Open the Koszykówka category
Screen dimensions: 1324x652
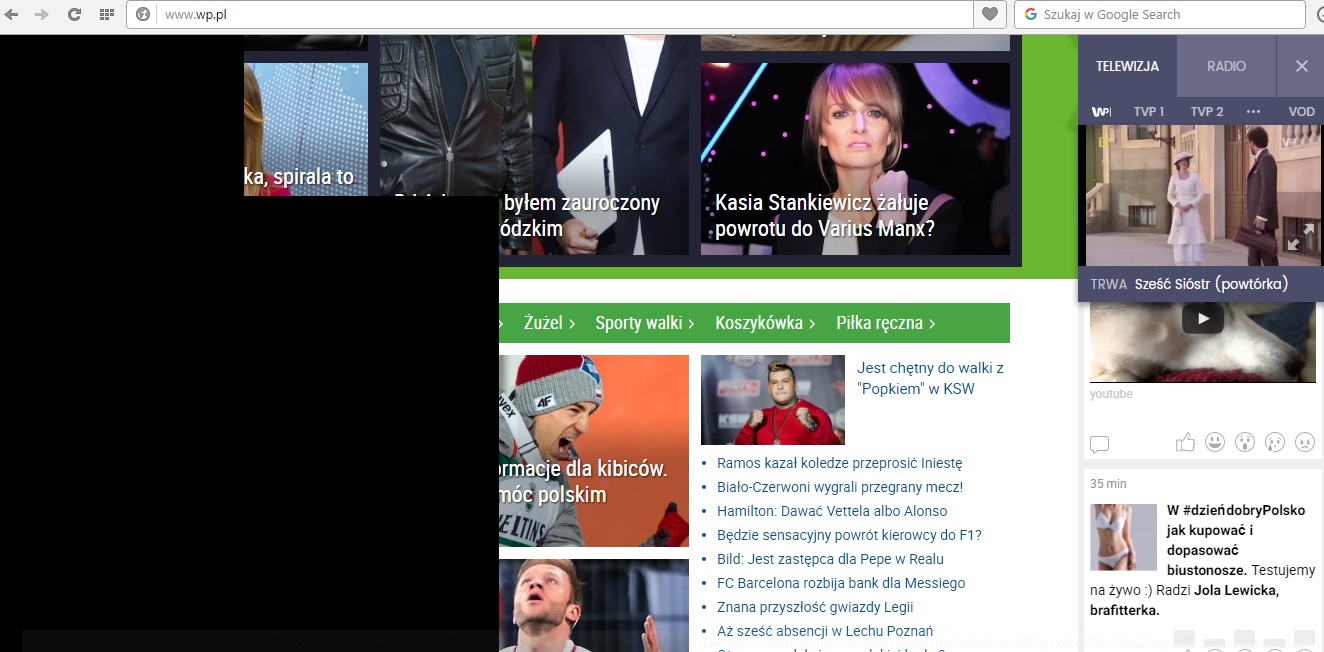(x=765, y=323)
